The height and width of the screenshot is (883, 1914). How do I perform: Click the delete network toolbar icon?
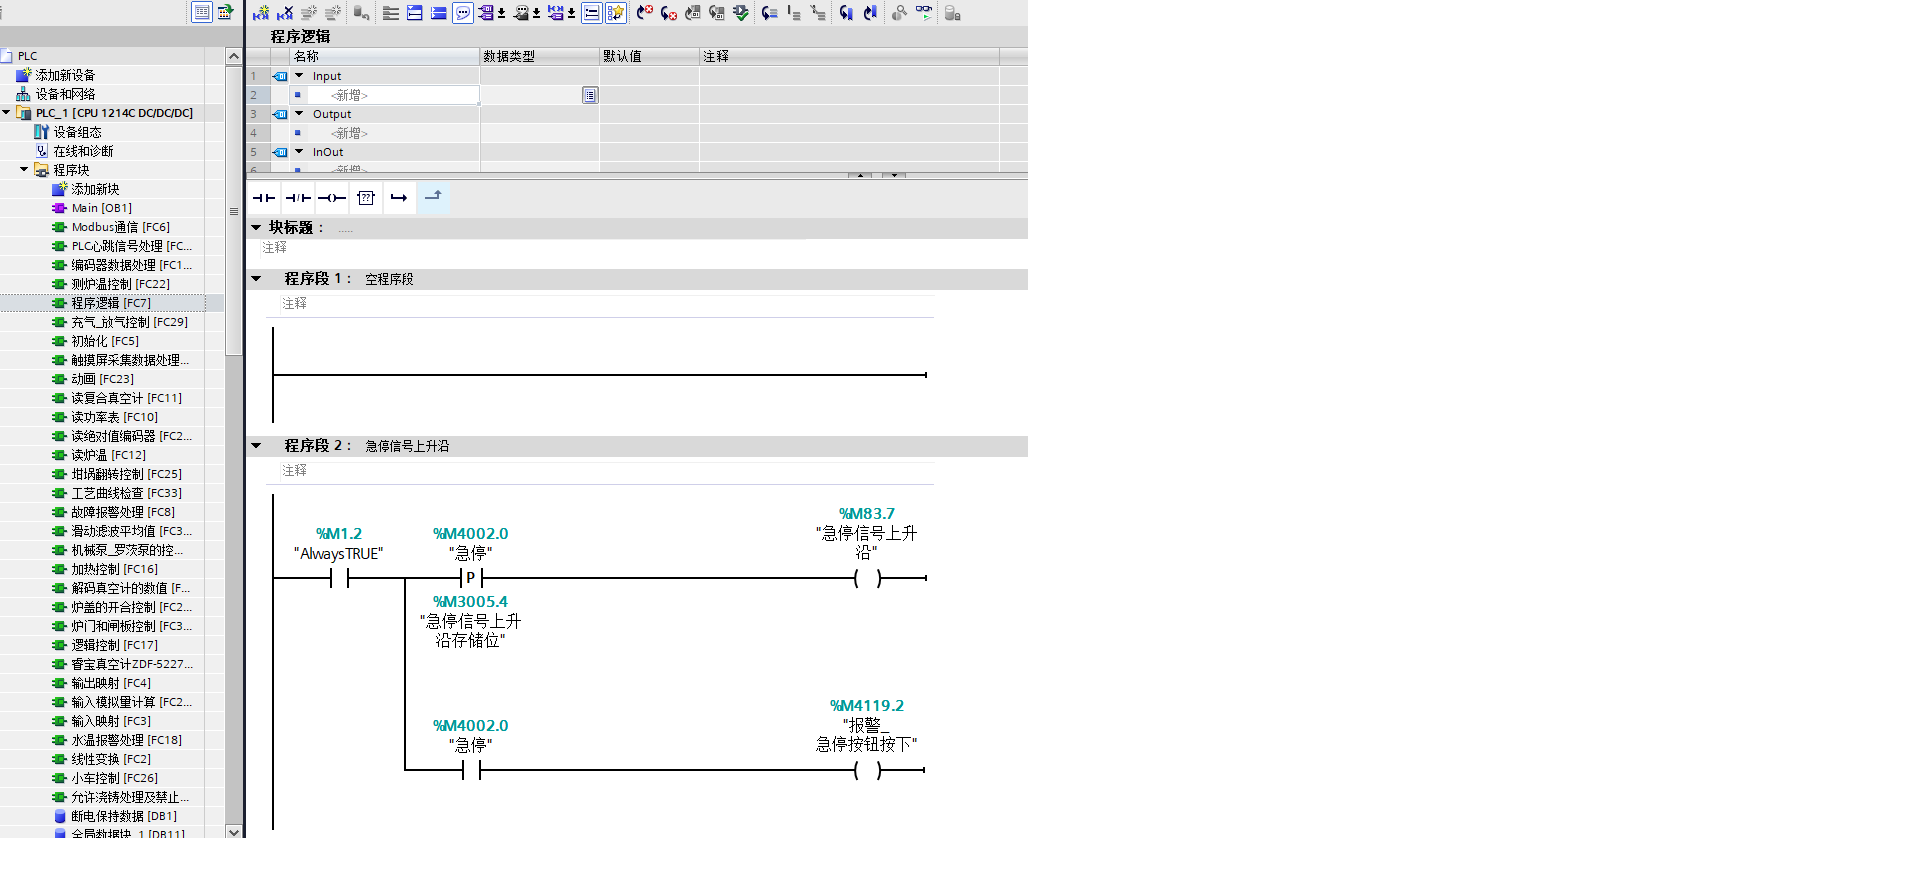[285, 13]
